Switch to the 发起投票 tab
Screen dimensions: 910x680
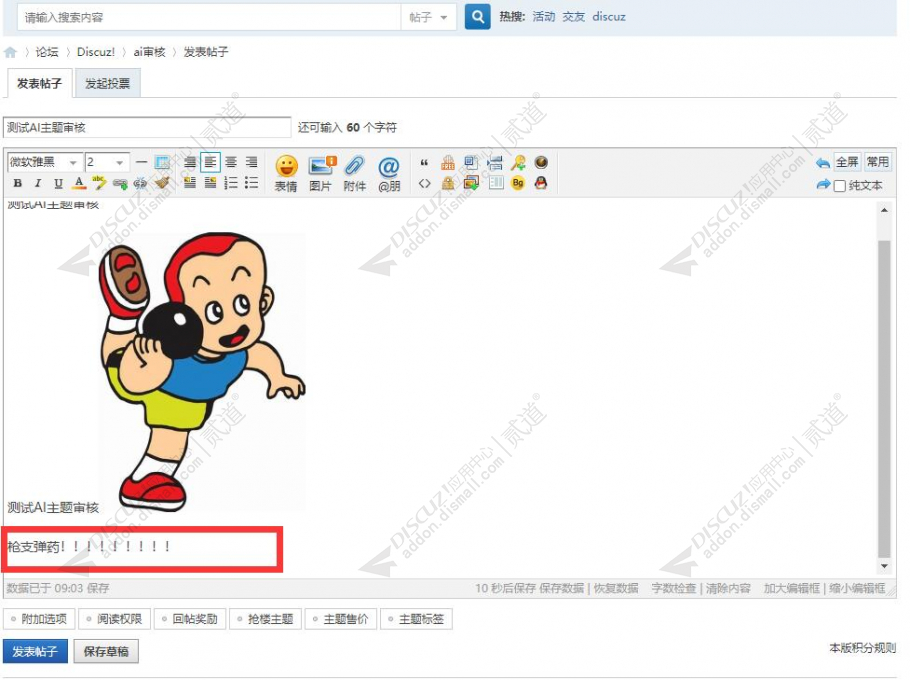pyautogui.click(x=107, y=84)
